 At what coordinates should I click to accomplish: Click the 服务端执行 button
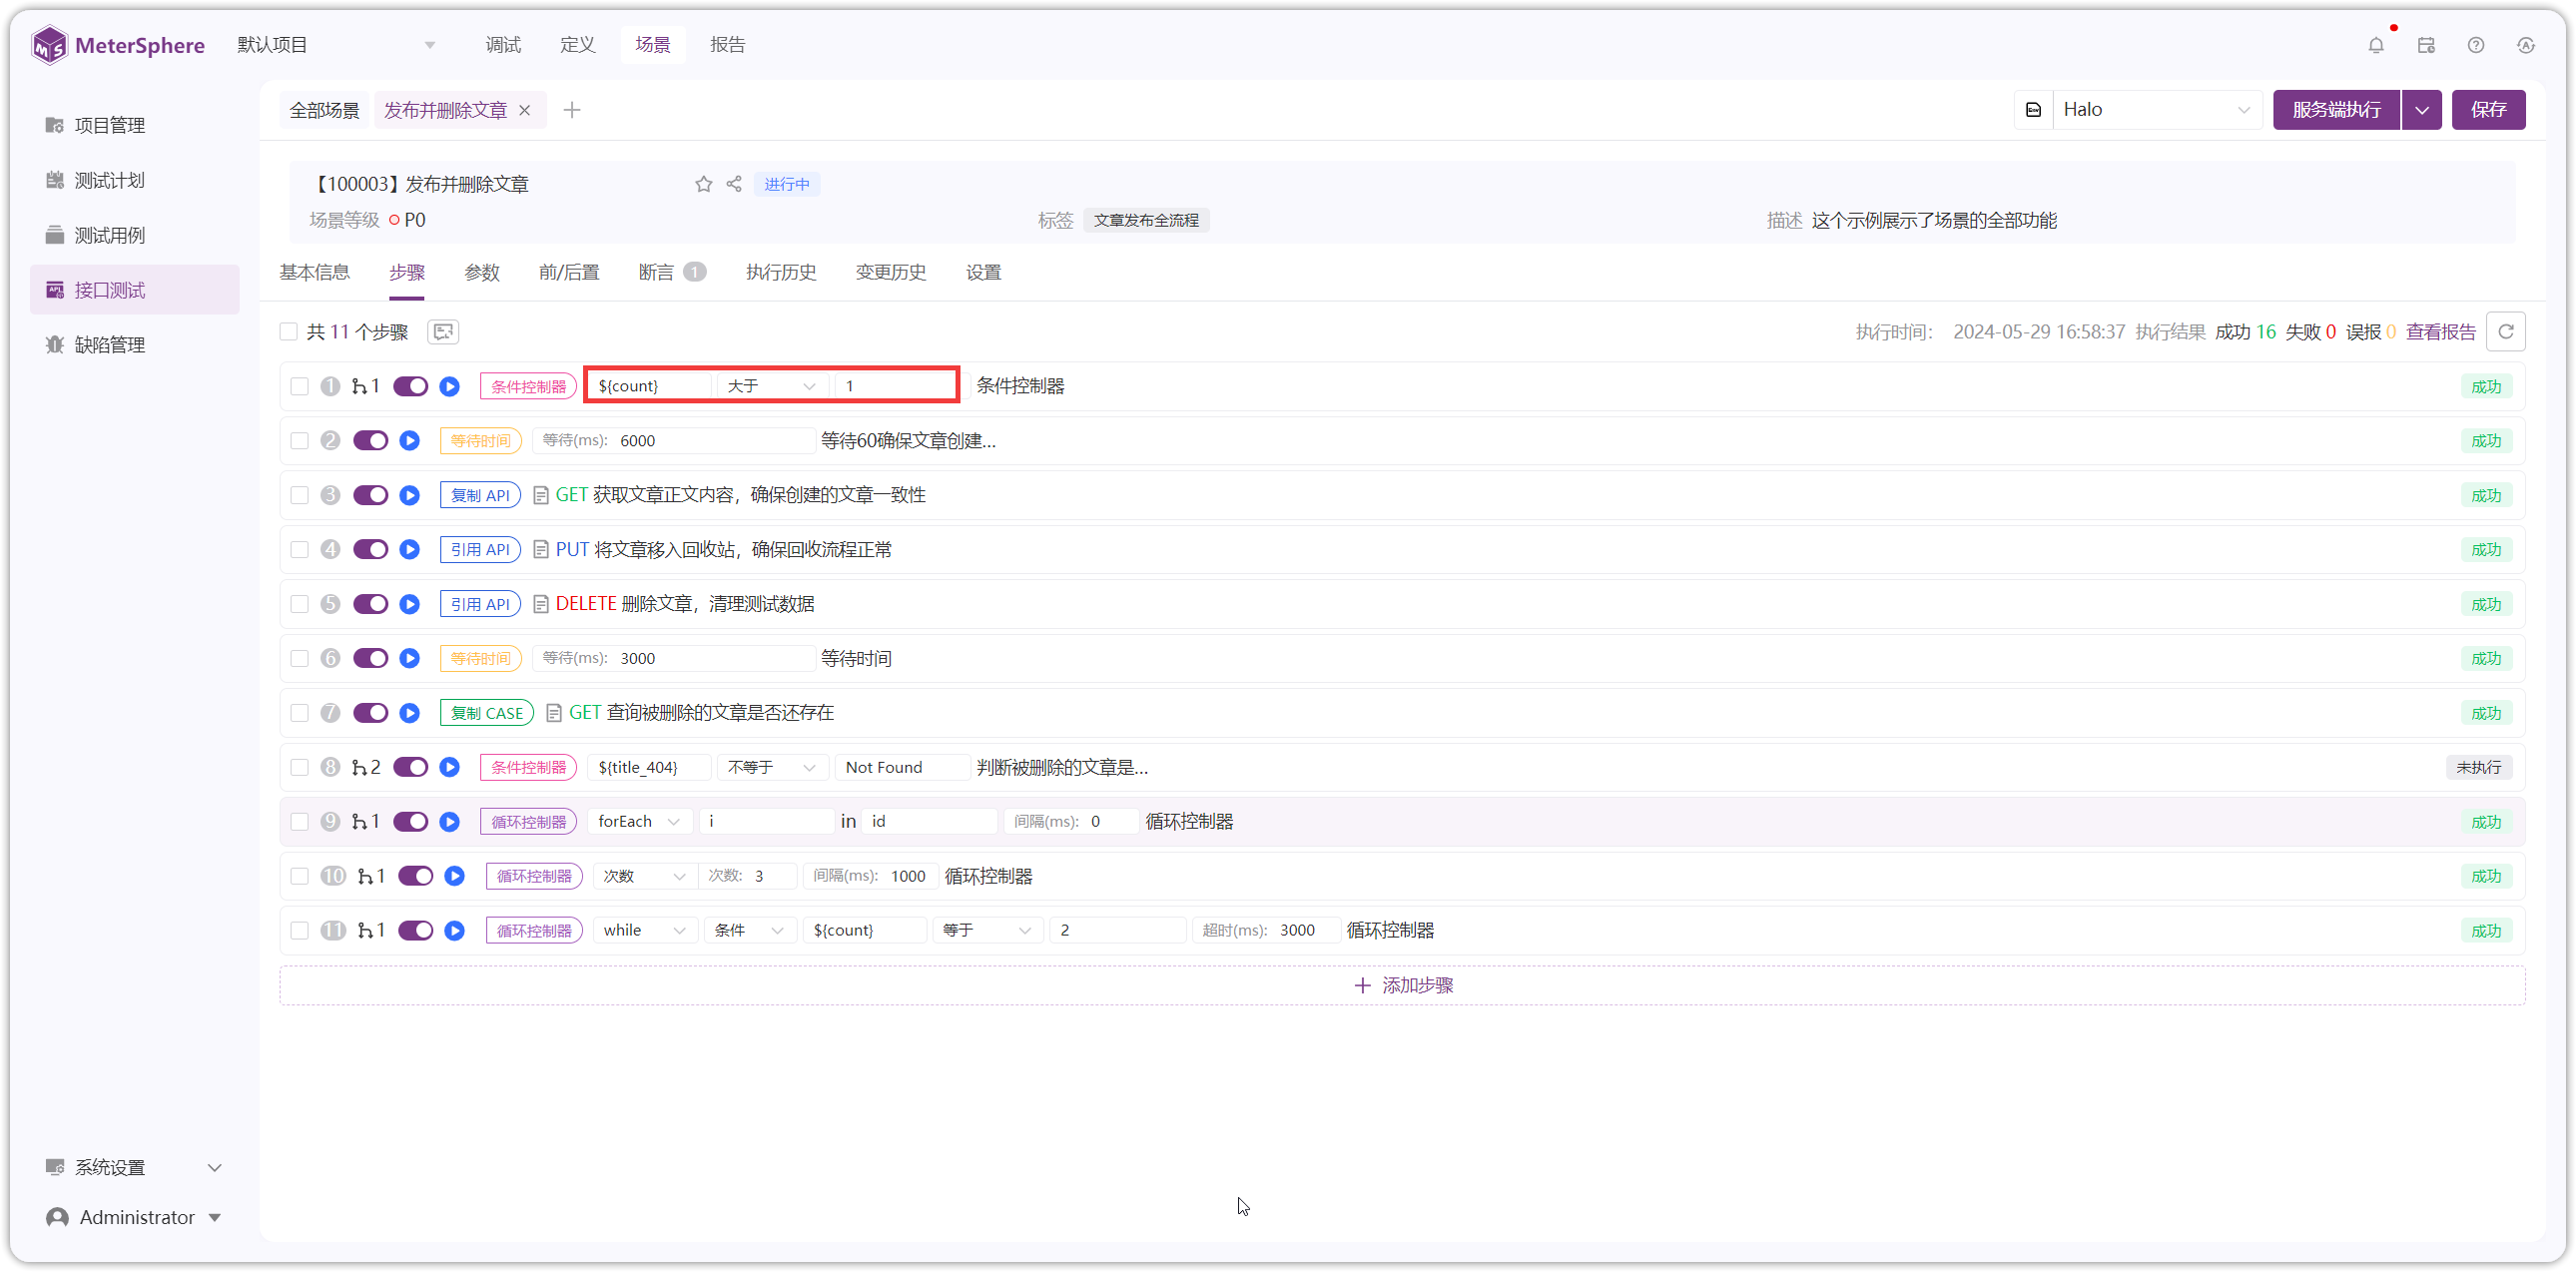pyautogui.click(x=2337, y=110)
